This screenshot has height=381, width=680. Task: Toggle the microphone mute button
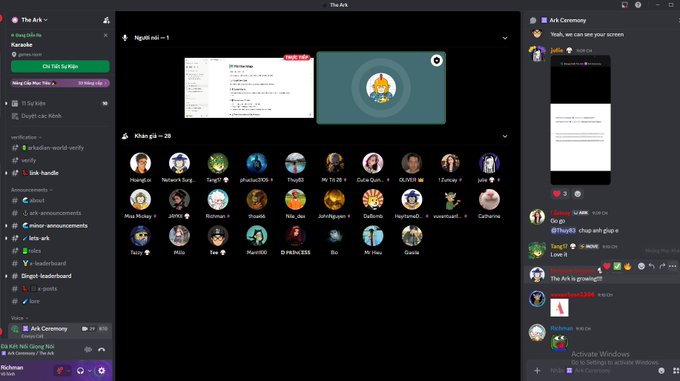(x=60, y=371)
